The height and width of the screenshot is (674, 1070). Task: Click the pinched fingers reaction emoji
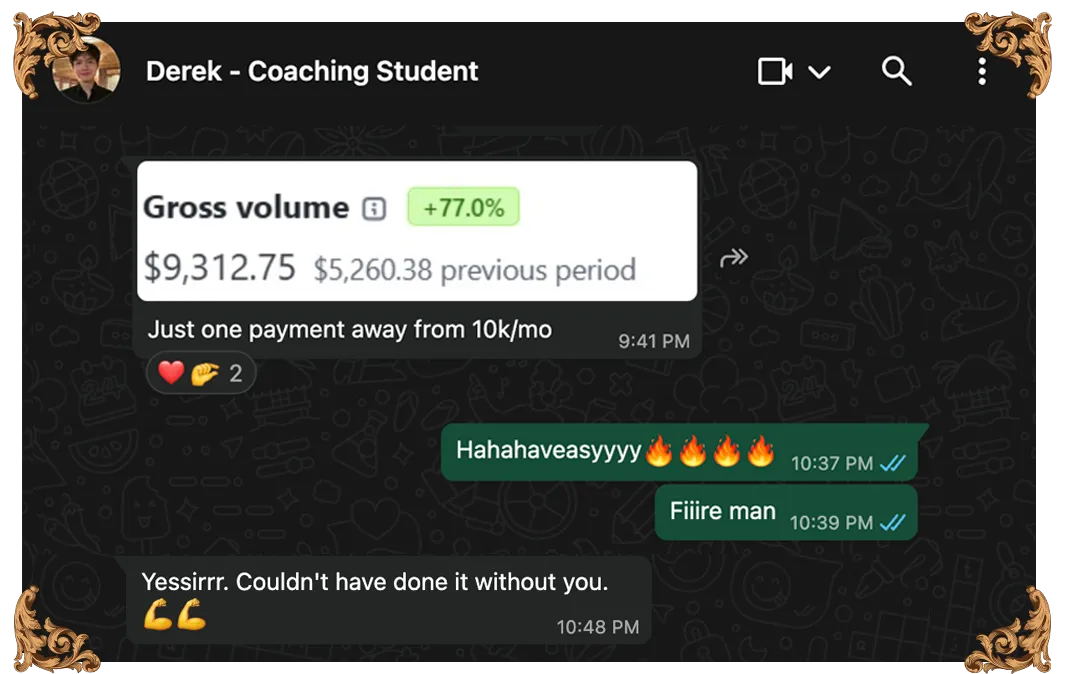click(x=205, y=373)
